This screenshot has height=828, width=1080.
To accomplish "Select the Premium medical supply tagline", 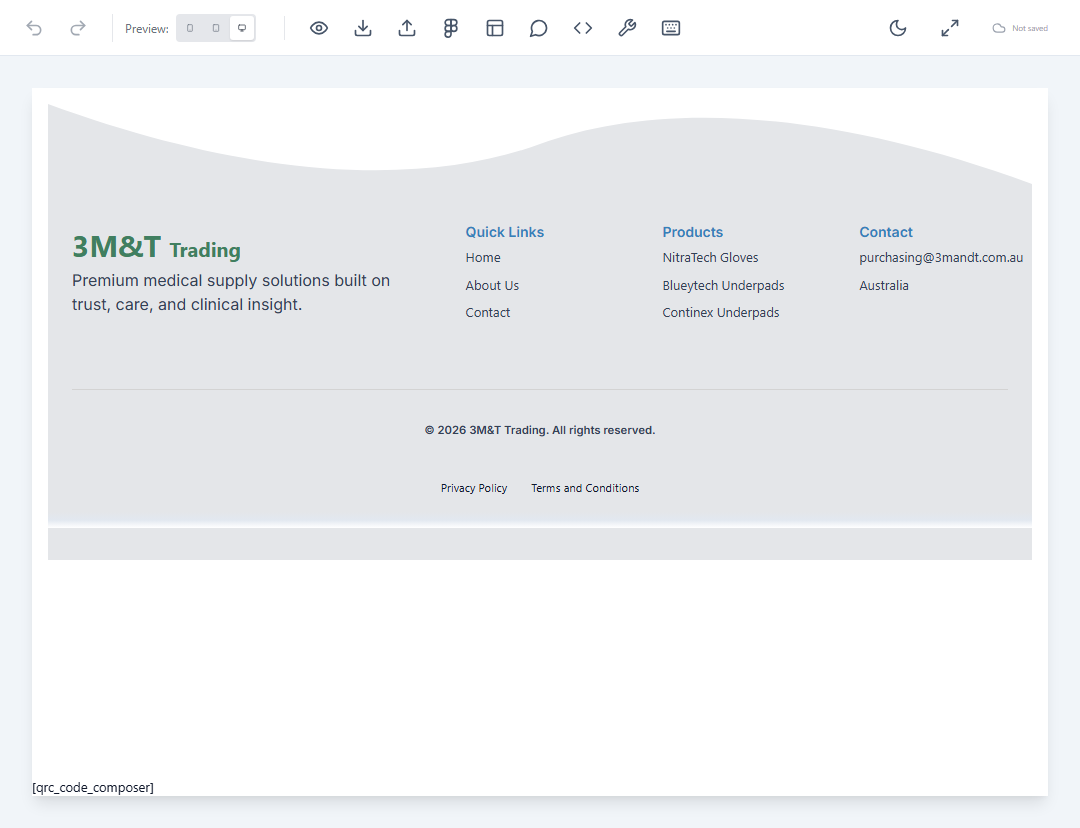I will tap(231, 292).
